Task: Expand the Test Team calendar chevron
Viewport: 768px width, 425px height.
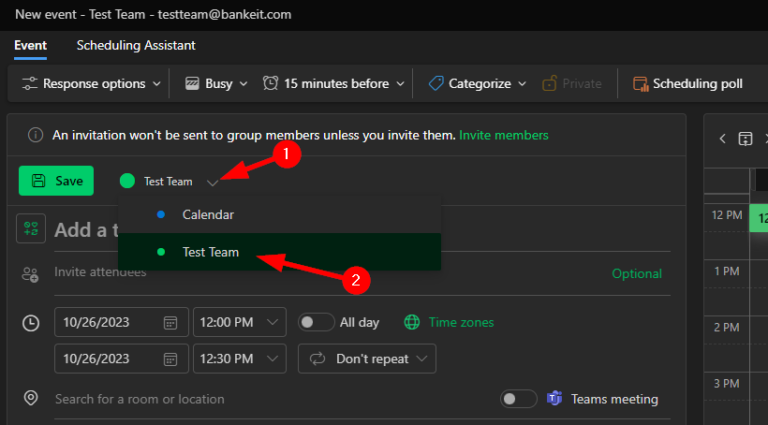Action: click(213, 183)
